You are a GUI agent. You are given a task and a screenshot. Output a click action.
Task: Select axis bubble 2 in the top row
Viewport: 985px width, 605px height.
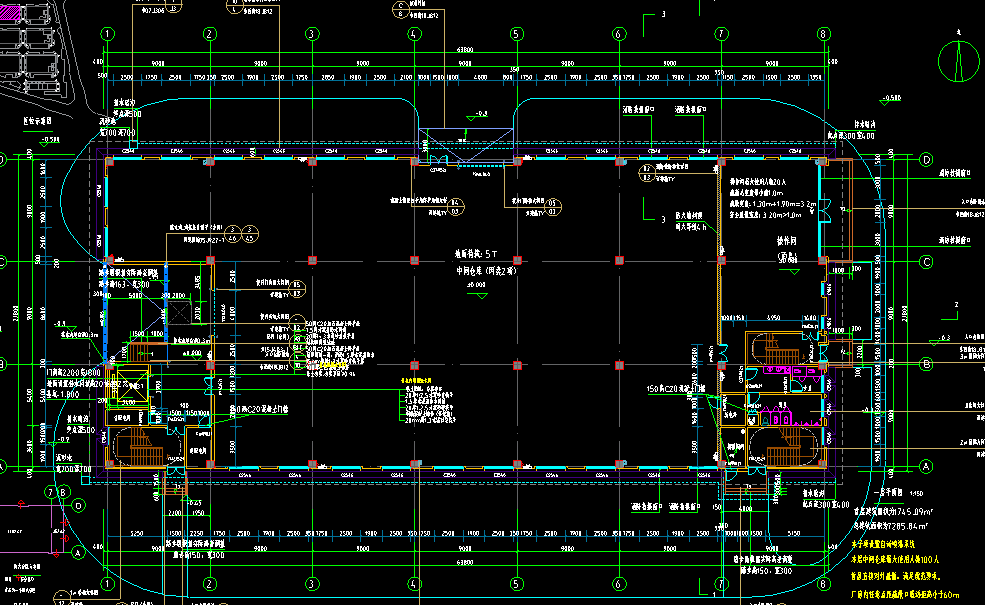[210, 34]
